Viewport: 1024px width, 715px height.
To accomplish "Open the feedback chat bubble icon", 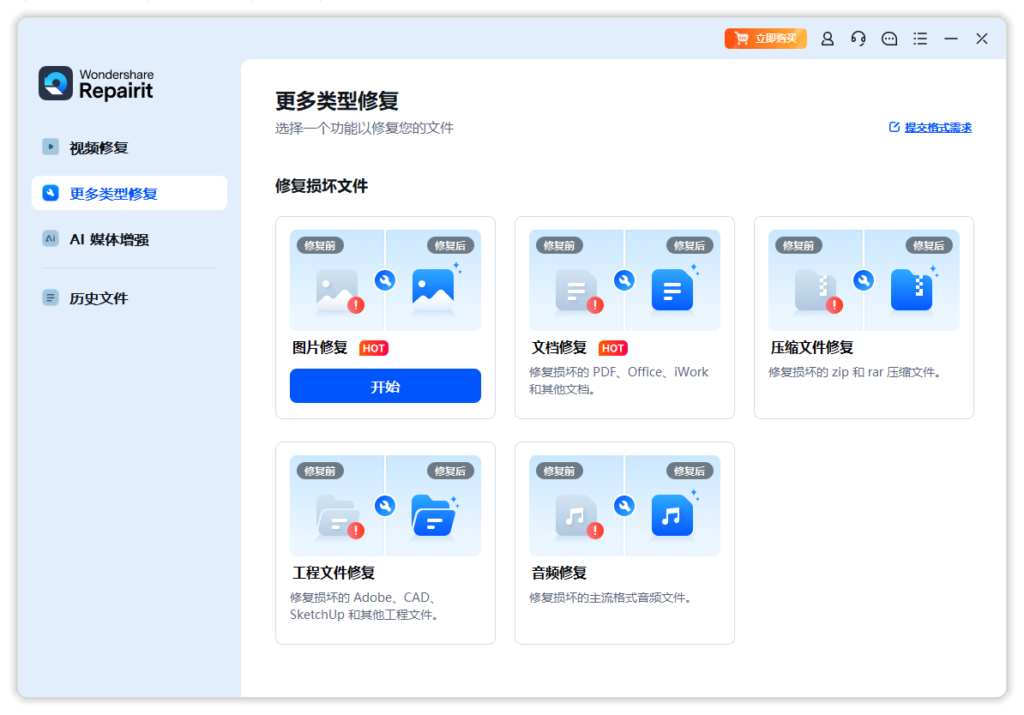I will pyautogui.click(x=889, y=39).
